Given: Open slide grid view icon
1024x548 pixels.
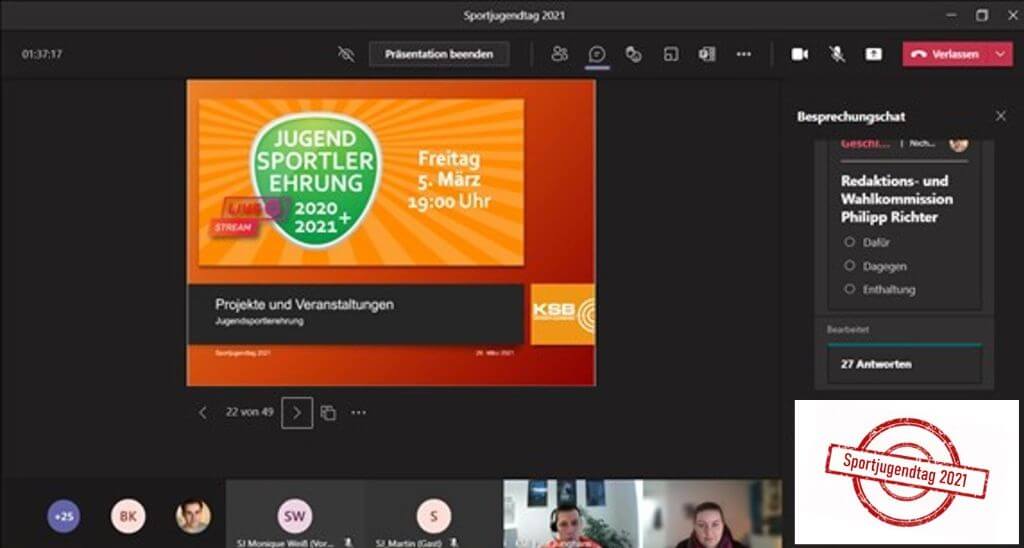Looking at the screenshot, I should click(328, 412).
